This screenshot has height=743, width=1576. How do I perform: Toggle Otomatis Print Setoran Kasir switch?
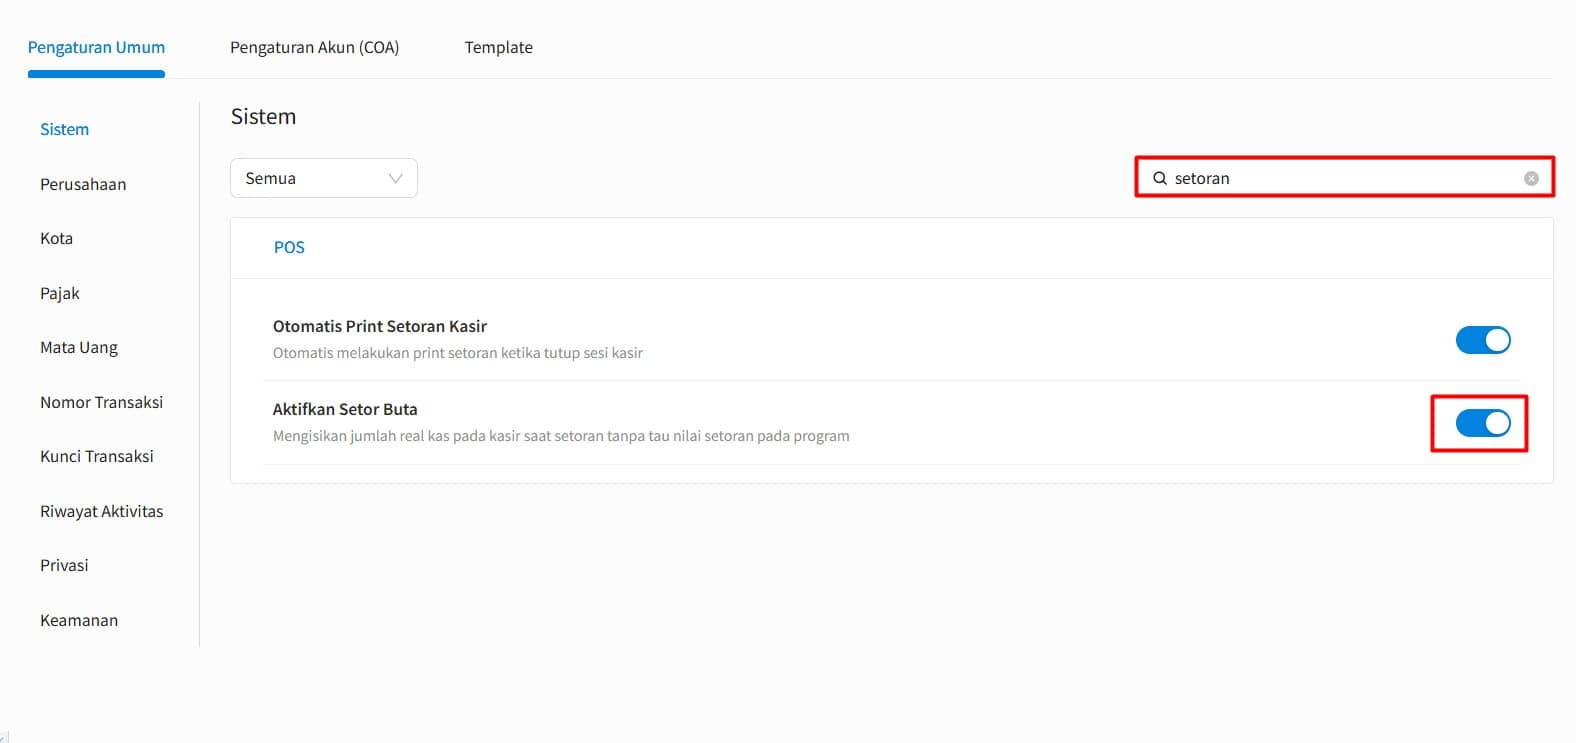click(1483, 340)
